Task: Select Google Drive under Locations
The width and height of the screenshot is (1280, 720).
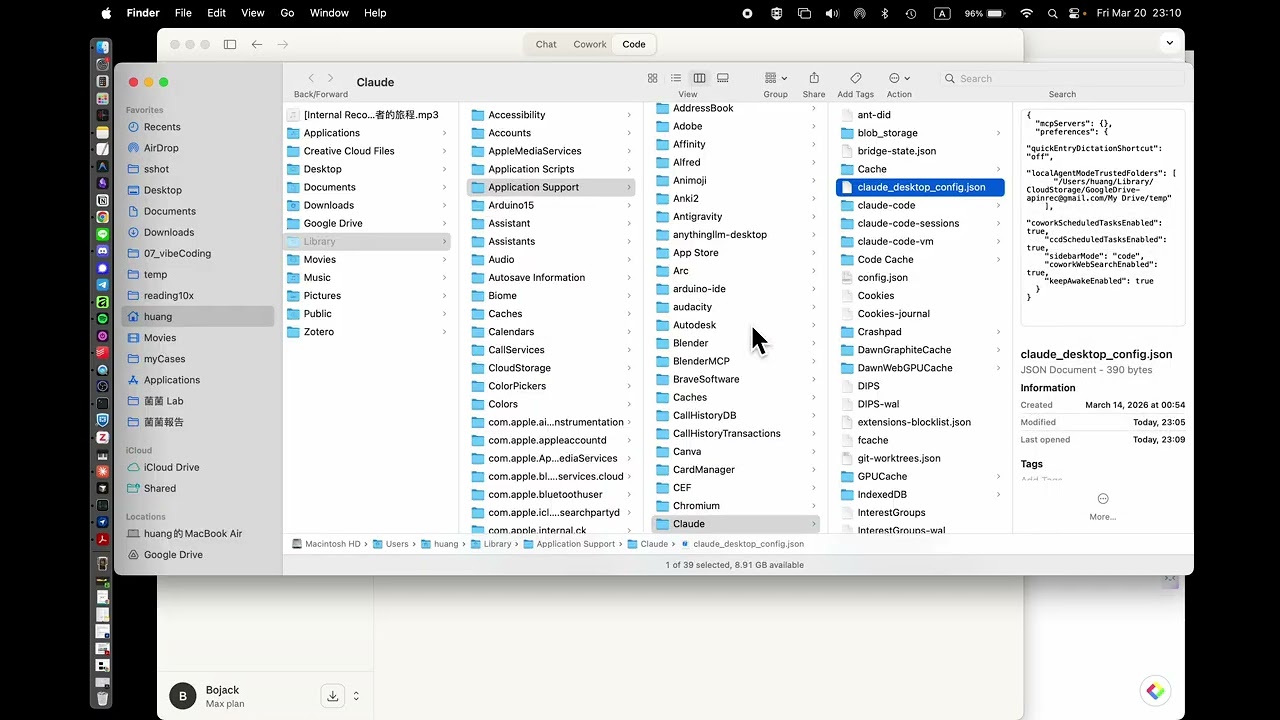Action: click(x=173, y=554)
